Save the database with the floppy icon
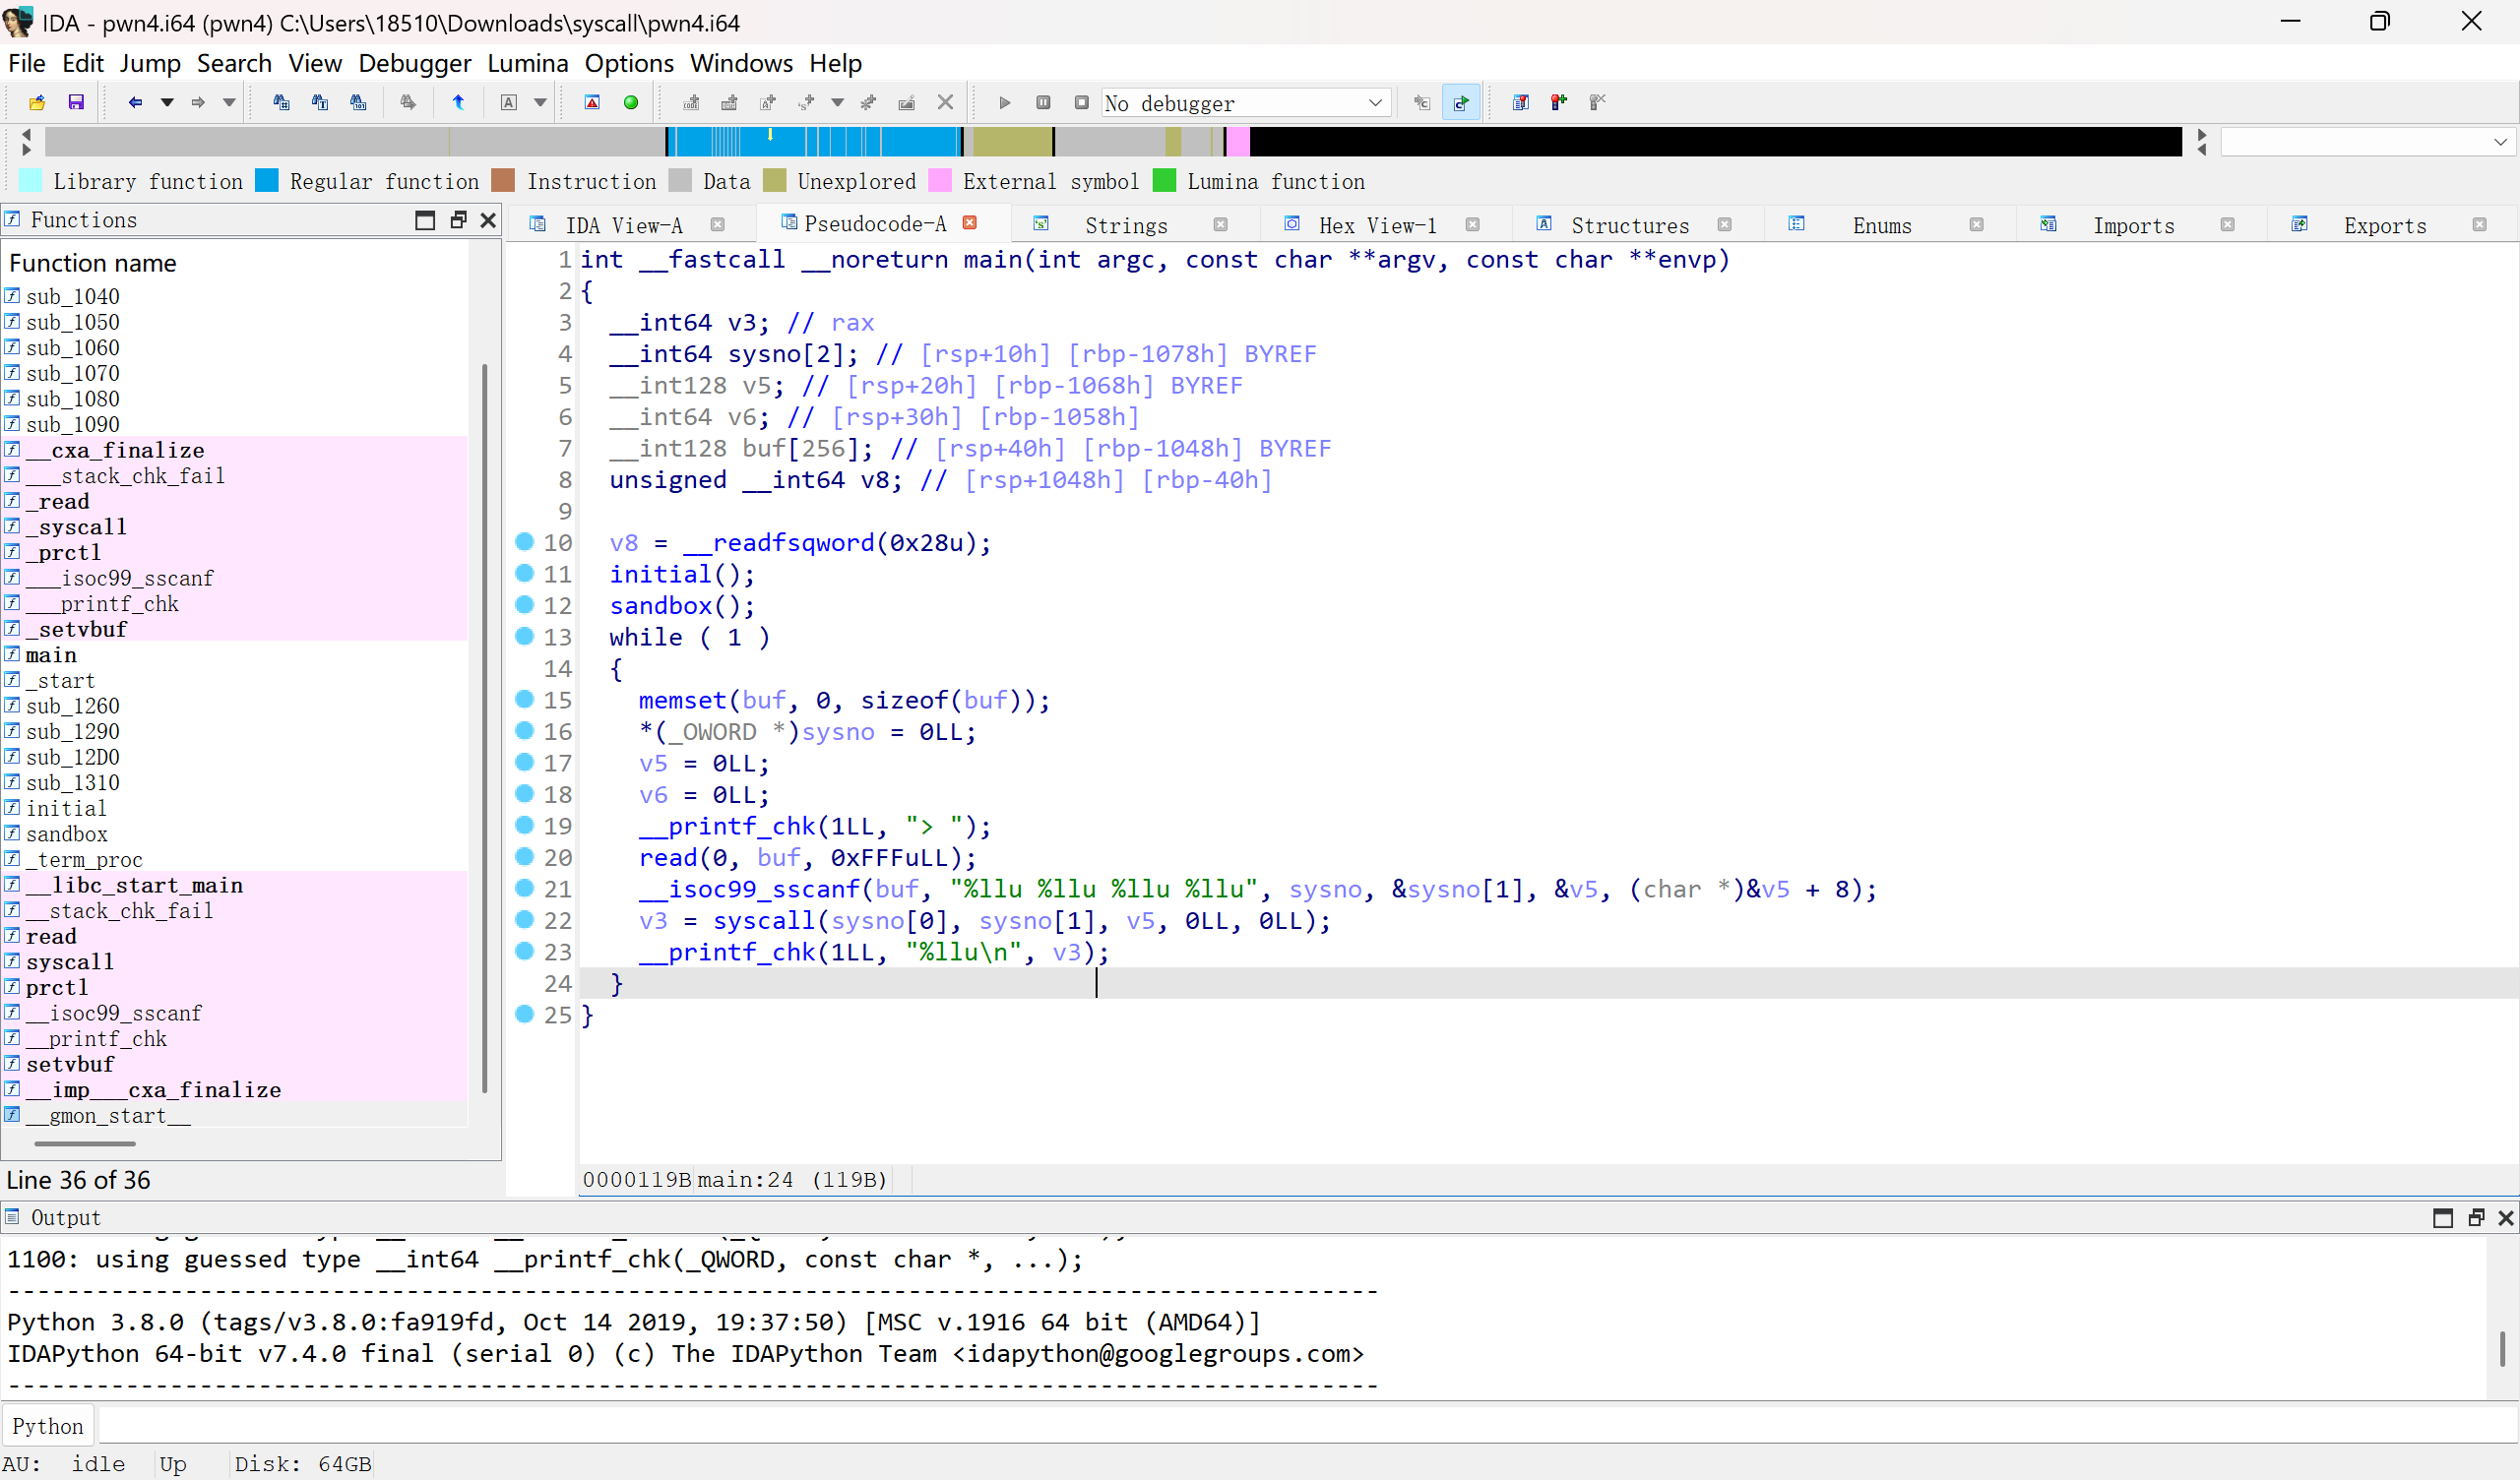The image size is (2520, 1480). click(x=76, y=102)
